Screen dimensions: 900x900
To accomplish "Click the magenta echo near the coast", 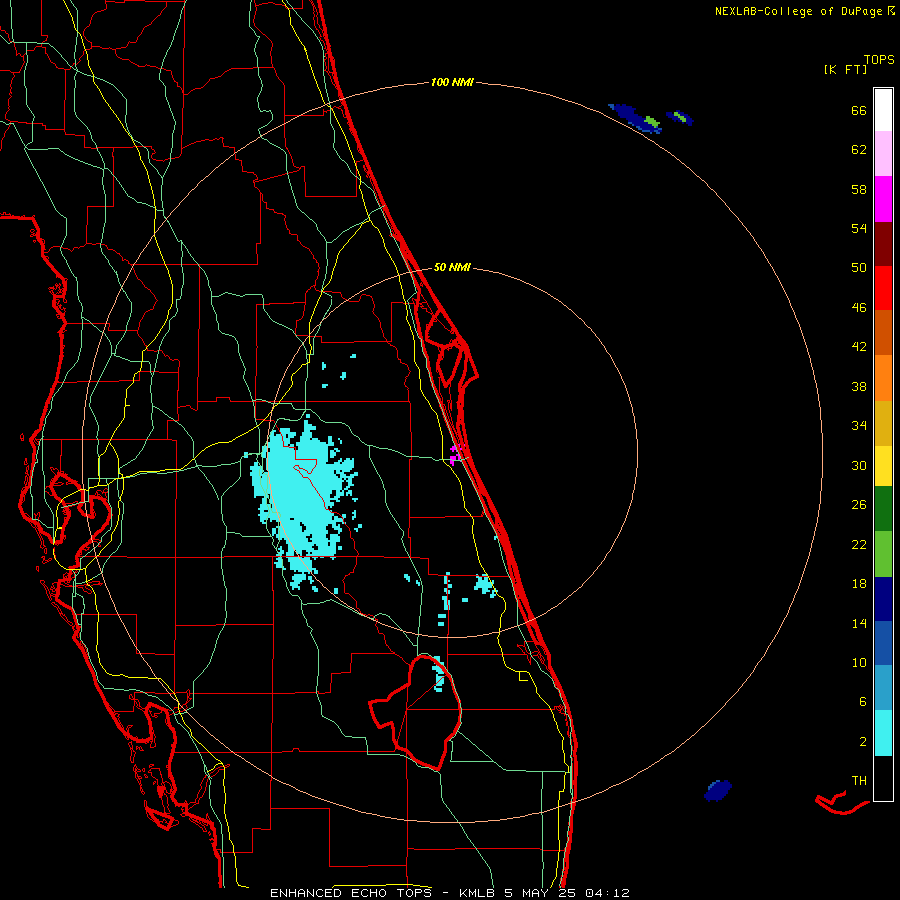I will tap(456, 453).
